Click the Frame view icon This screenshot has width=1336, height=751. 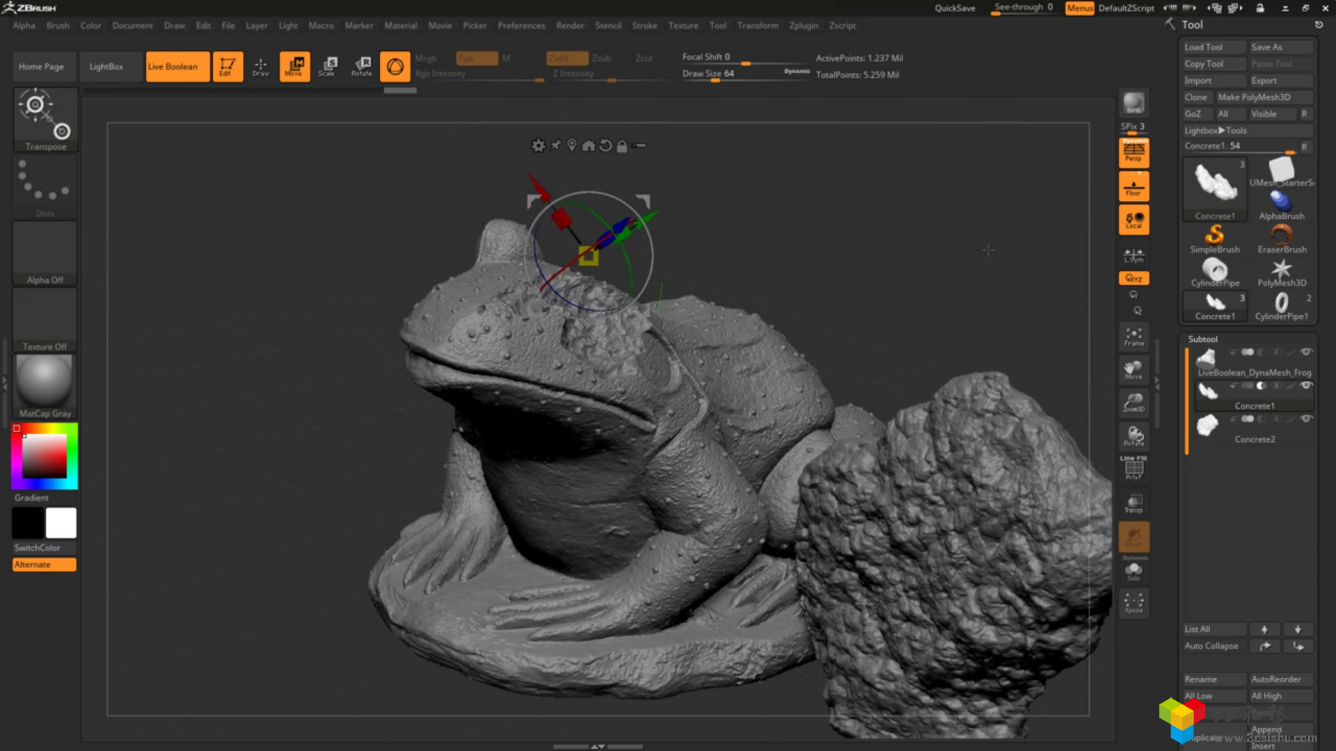(1133, 337)
